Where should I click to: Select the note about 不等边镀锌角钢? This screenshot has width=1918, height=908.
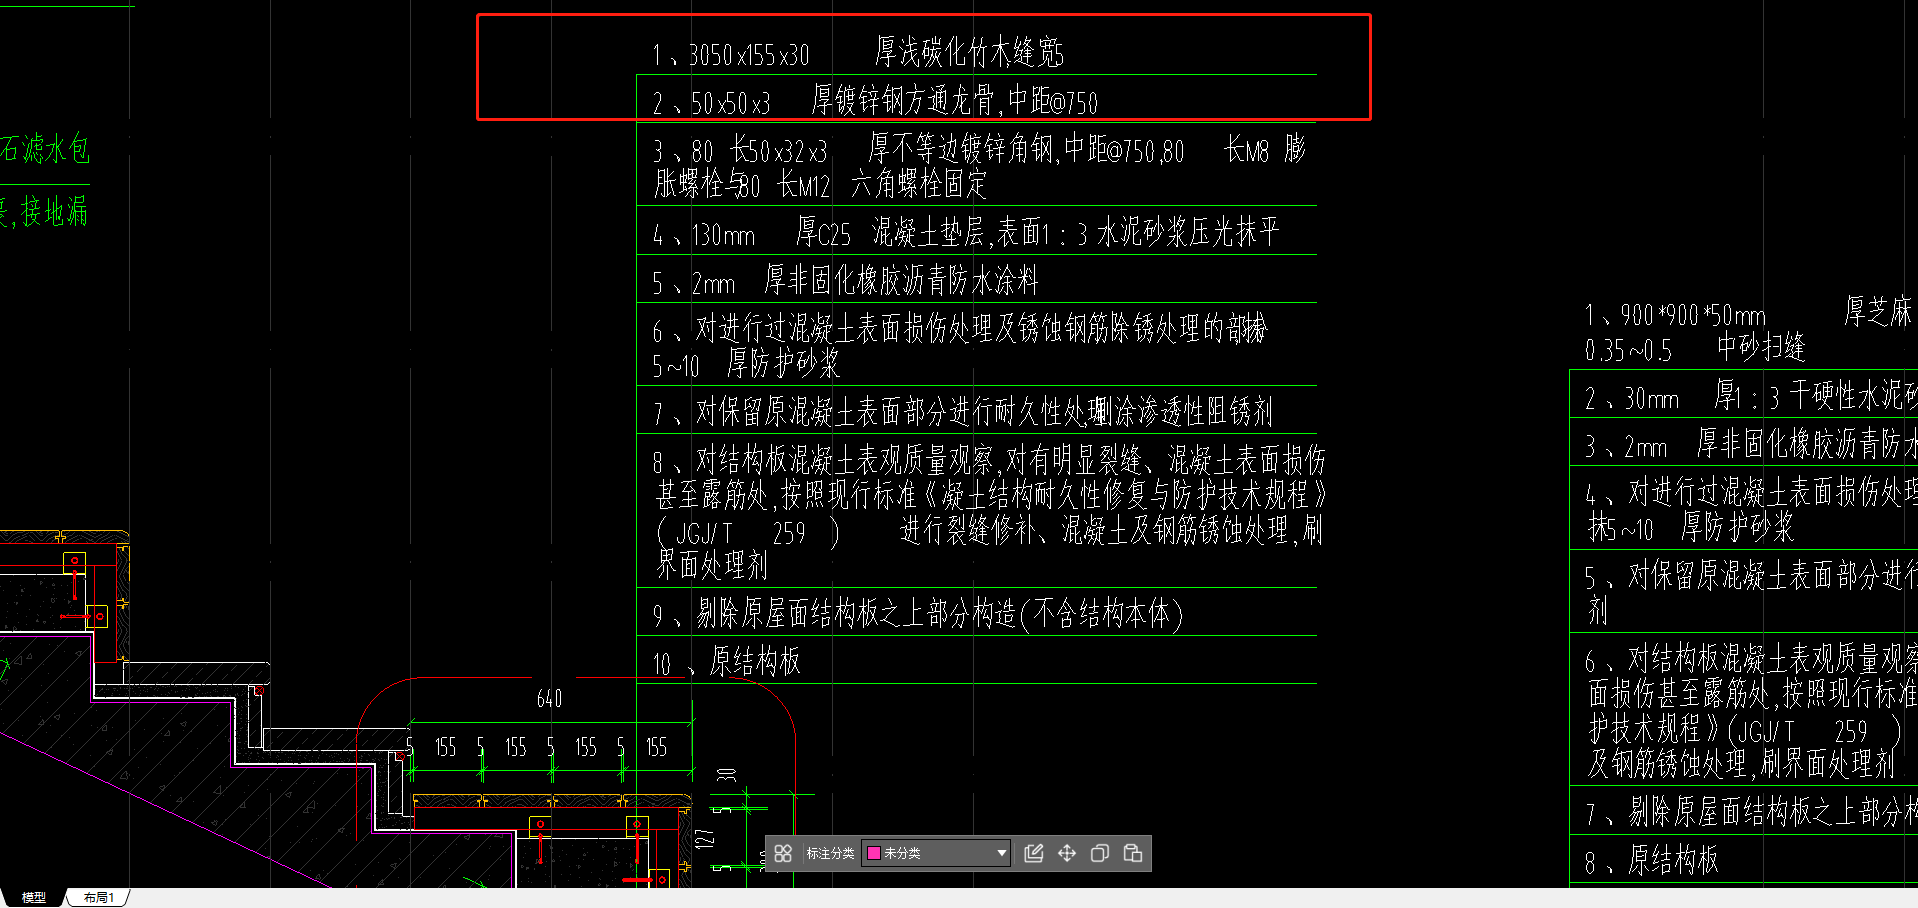coord(980,167)
